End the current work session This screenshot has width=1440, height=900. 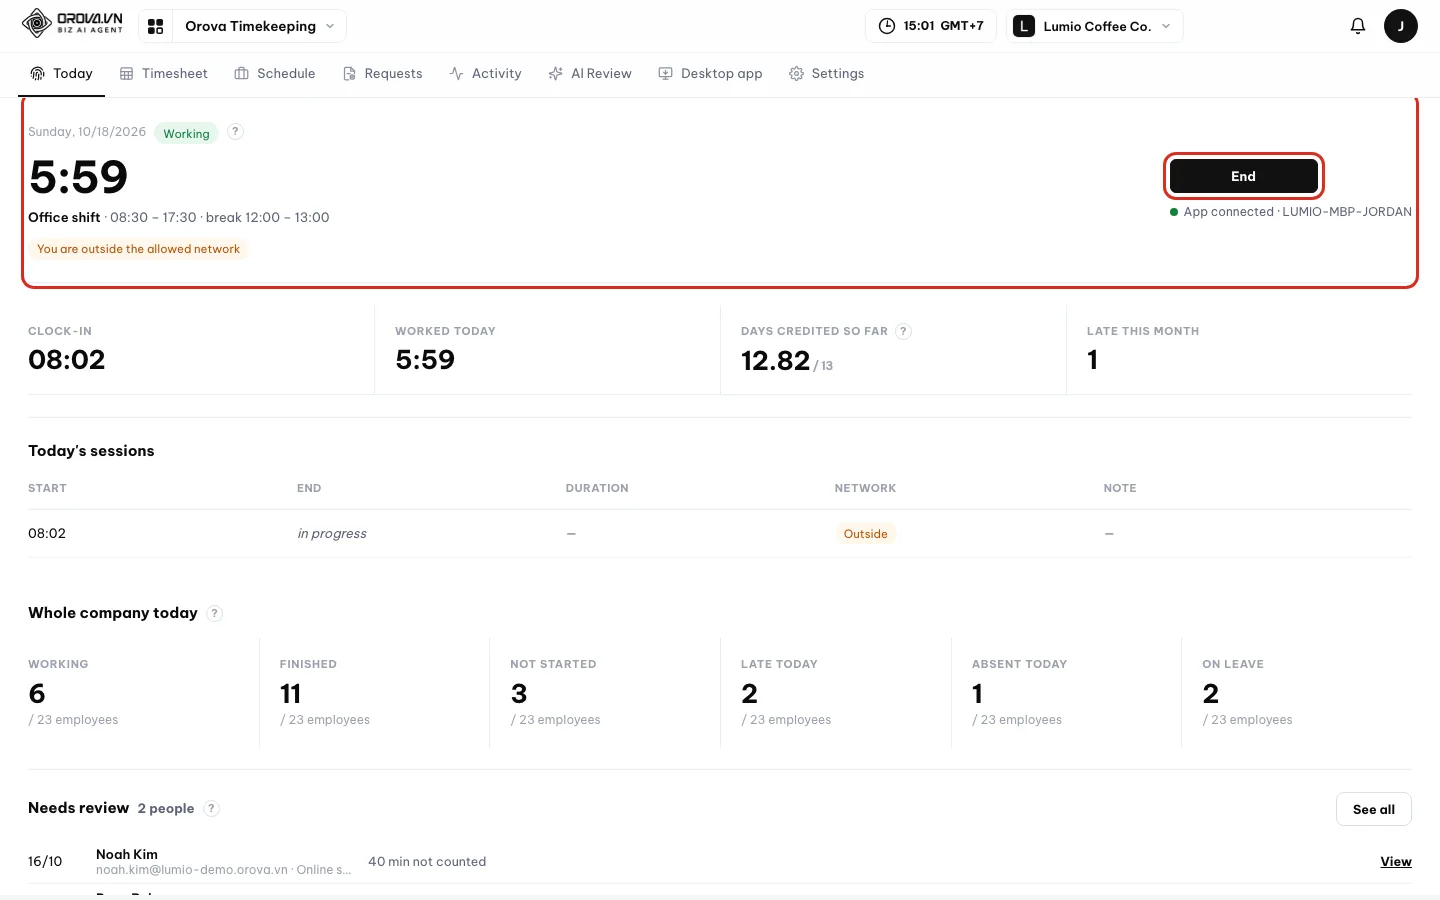tap(1243, 176)
